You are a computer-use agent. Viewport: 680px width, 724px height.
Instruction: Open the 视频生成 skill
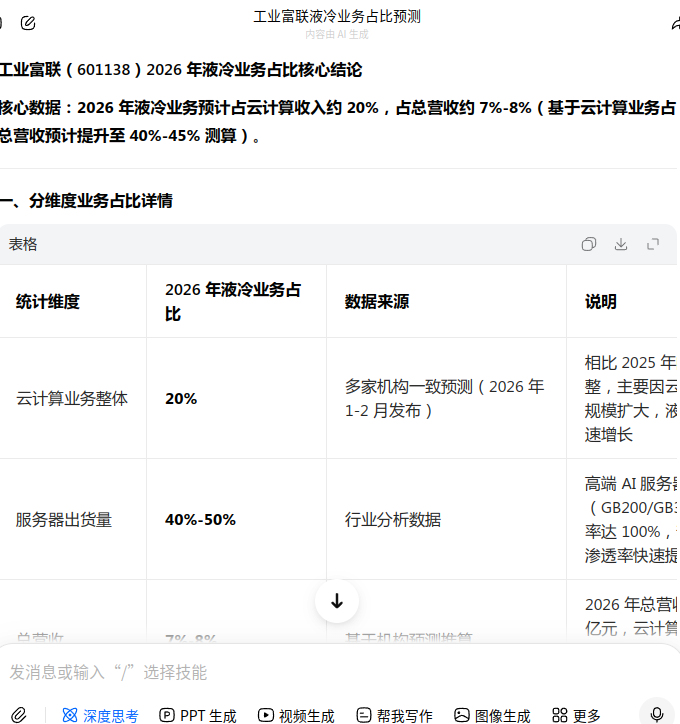tap(296, 716)
